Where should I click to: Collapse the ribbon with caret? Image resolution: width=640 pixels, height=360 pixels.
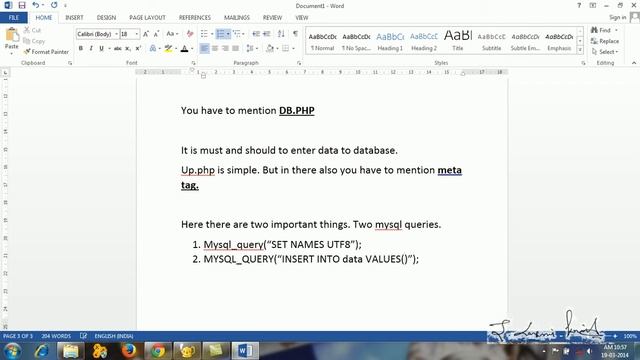tap(633, 63)
